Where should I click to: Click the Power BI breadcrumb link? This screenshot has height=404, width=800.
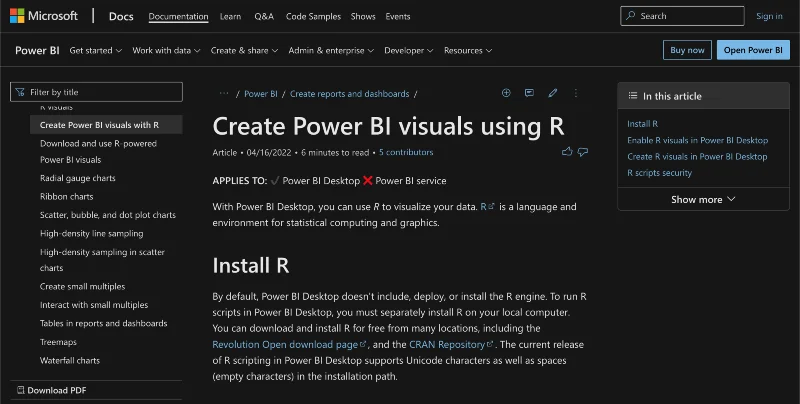261,94
